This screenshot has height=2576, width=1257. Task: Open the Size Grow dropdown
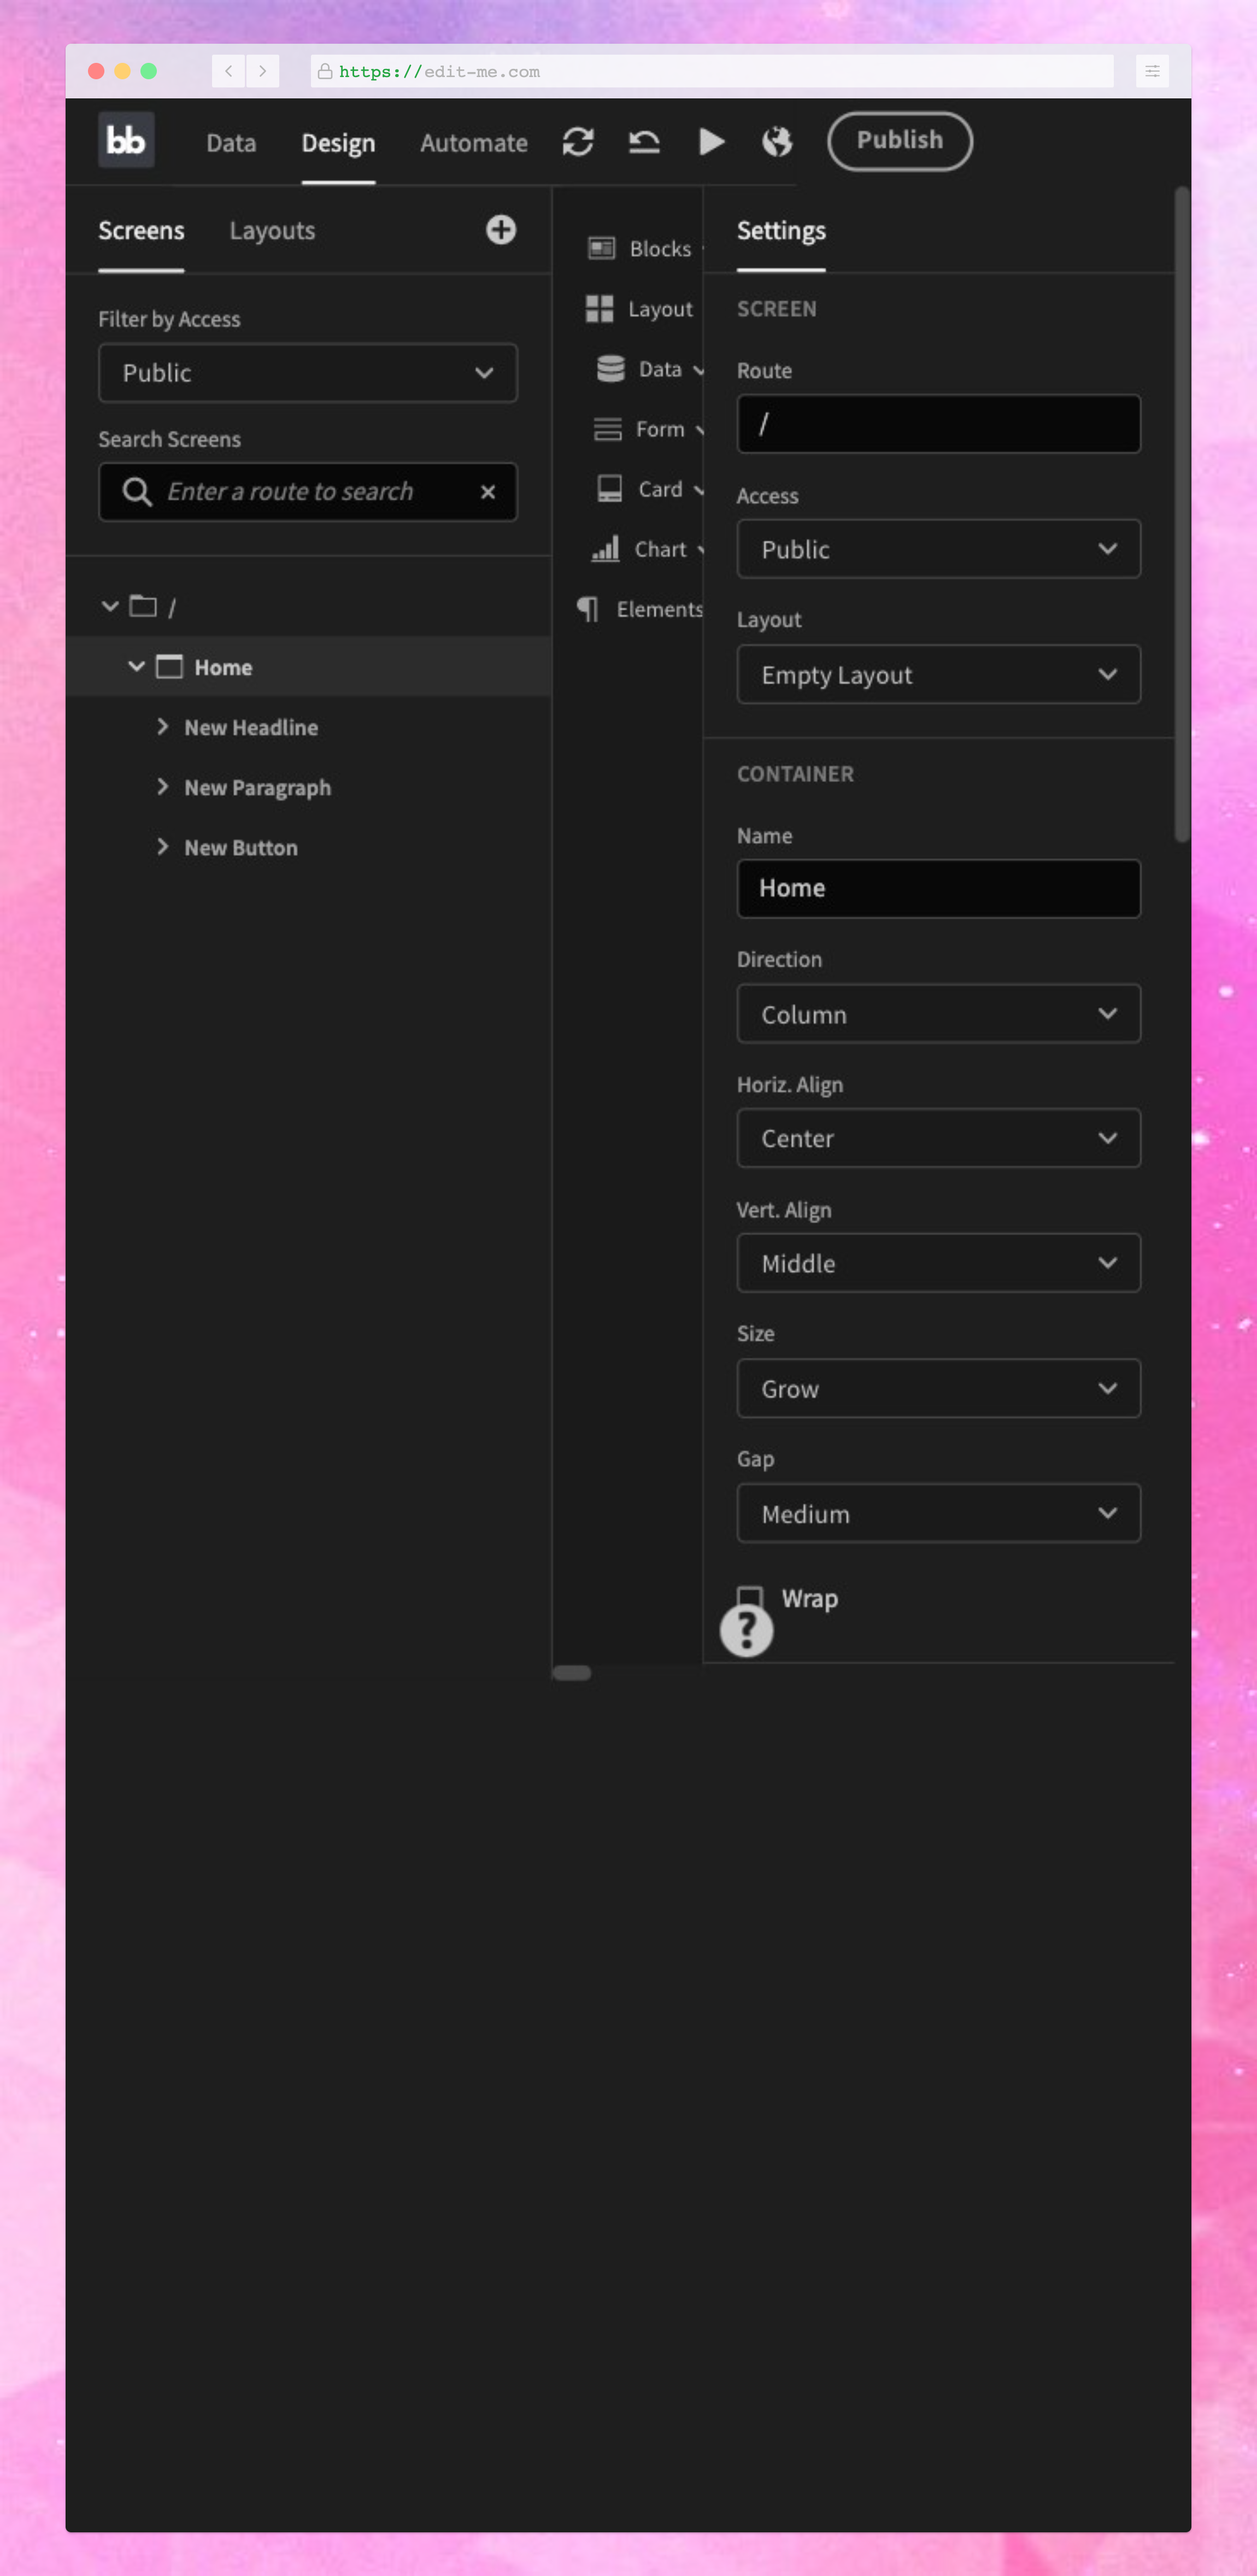coord(938,1388)
